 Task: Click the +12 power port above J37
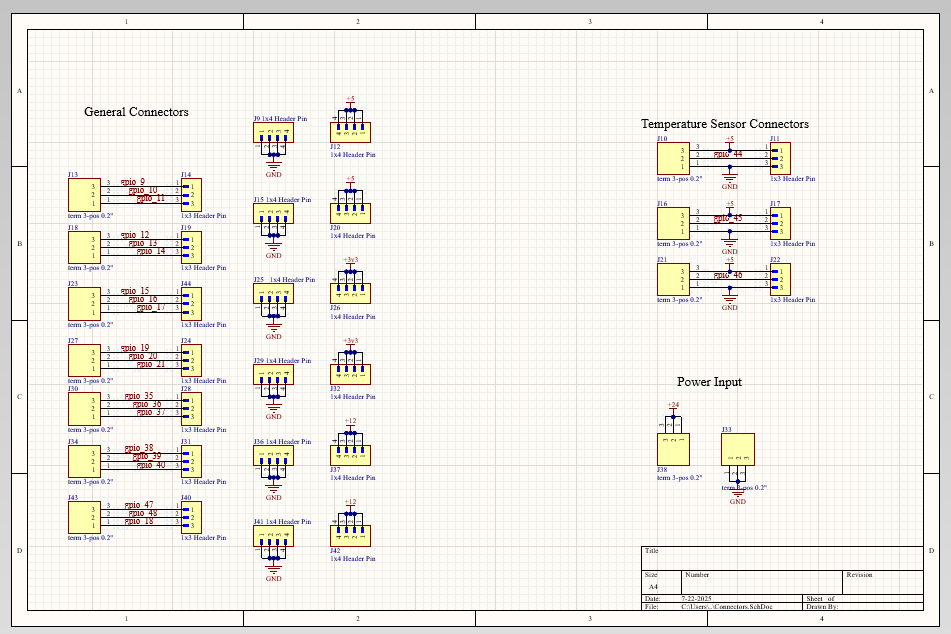pos(350,422)
